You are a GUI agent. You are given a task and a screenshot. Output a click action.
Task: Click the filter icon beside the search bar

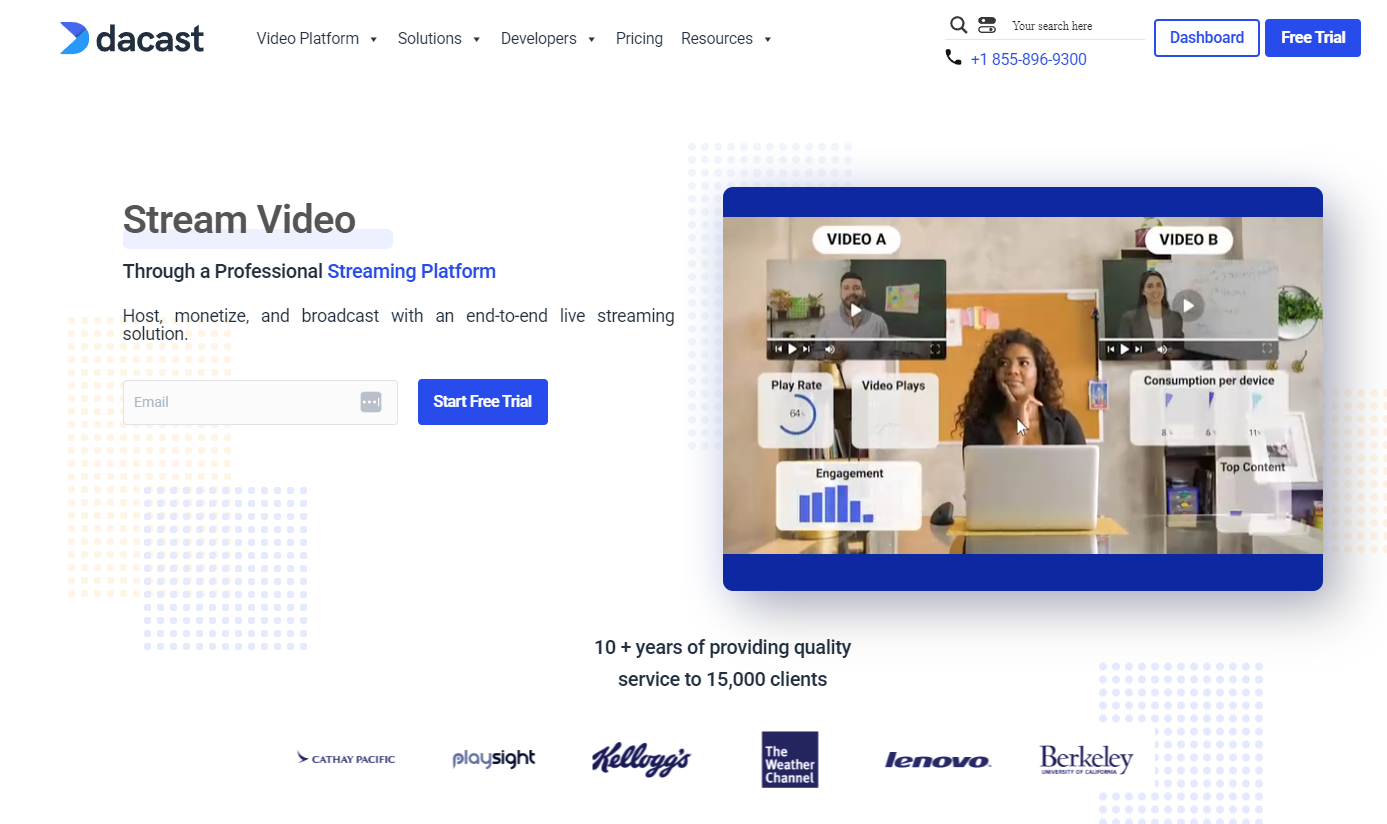pyautogui.click(x=987, y=24)
